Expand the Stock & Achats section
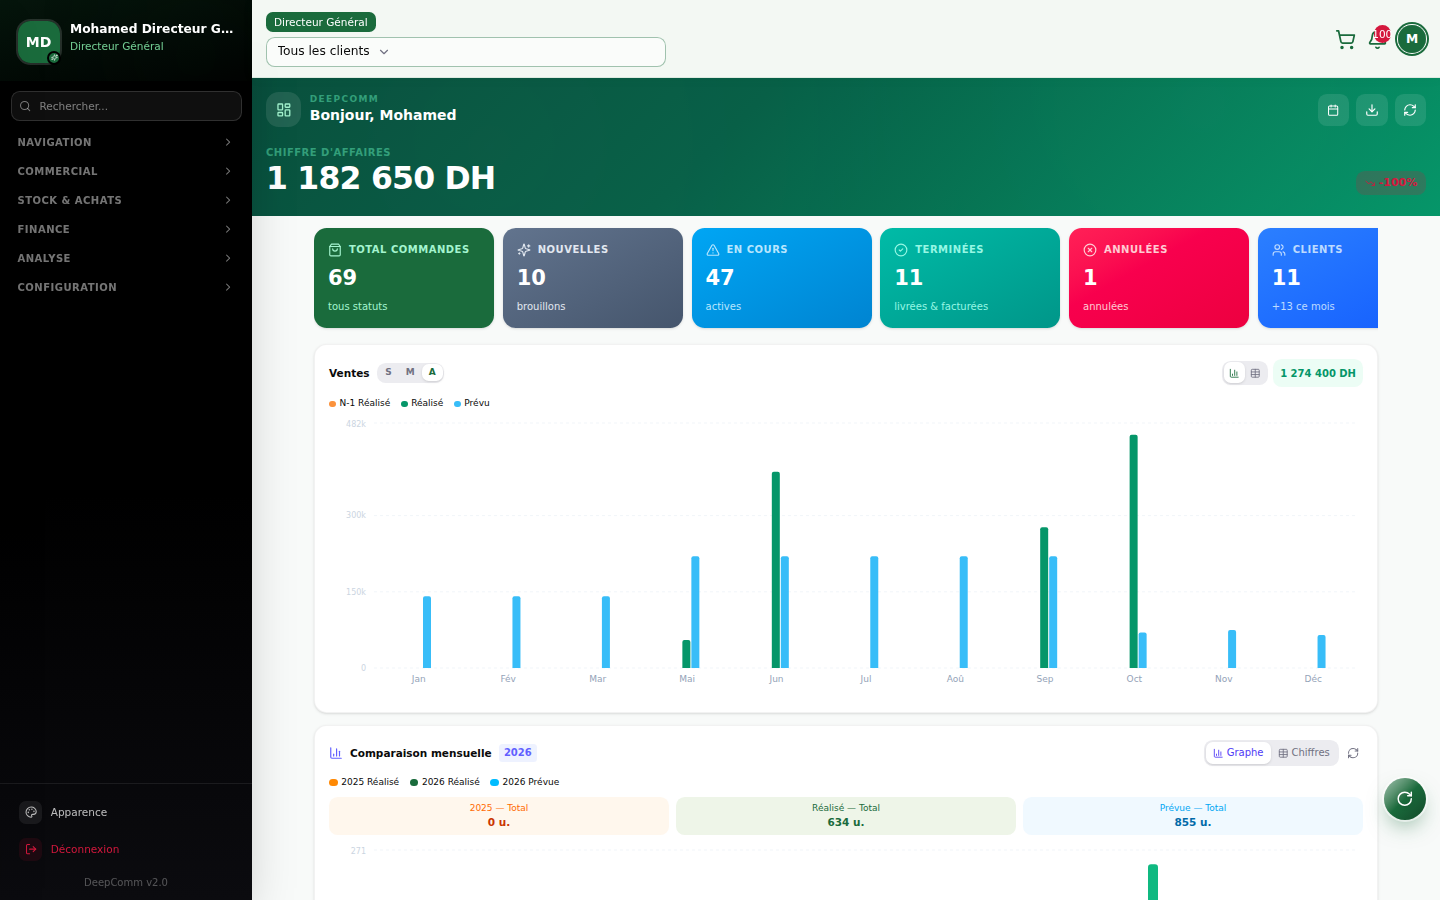Image resolution: width=1440 pixels, height=900 pixels. tap(126, 200)
